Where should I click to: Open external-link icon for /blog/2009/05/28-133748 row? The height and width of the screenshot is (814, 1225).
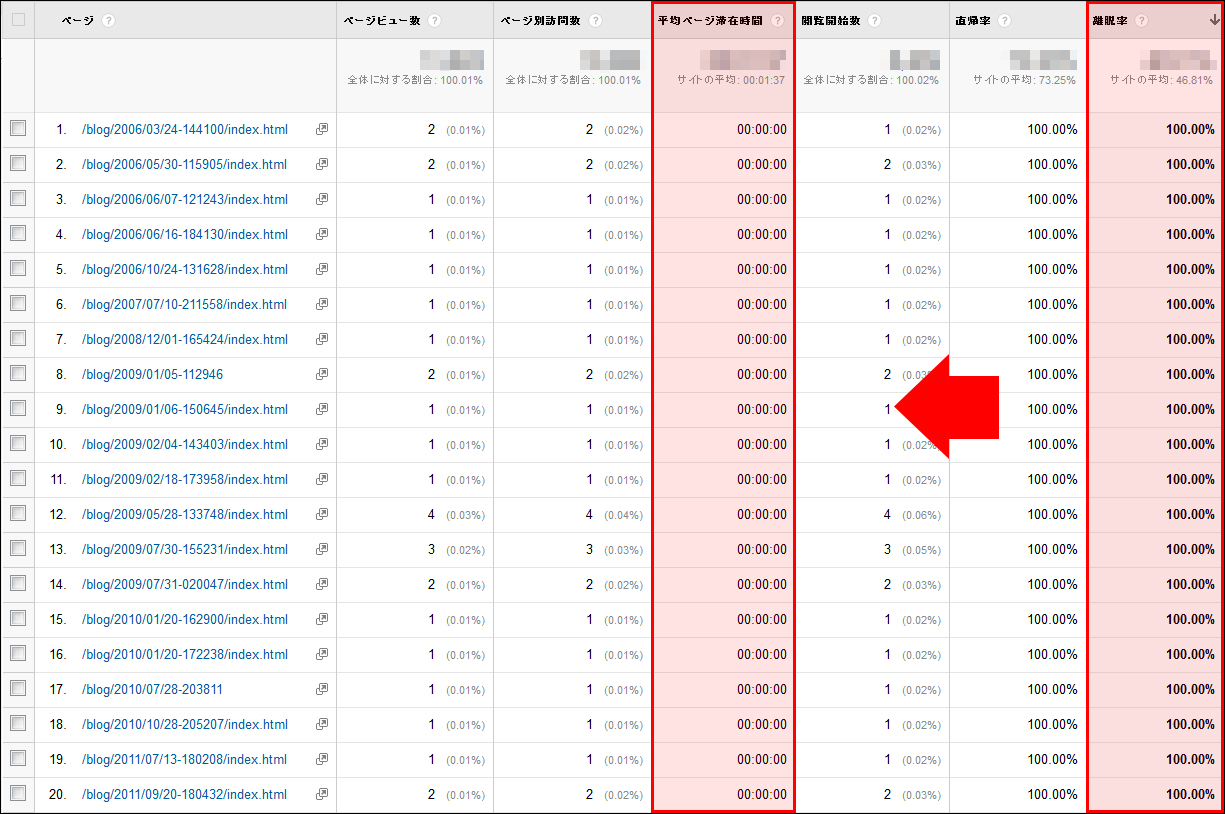pyautogui.click(x=322, y=514)
